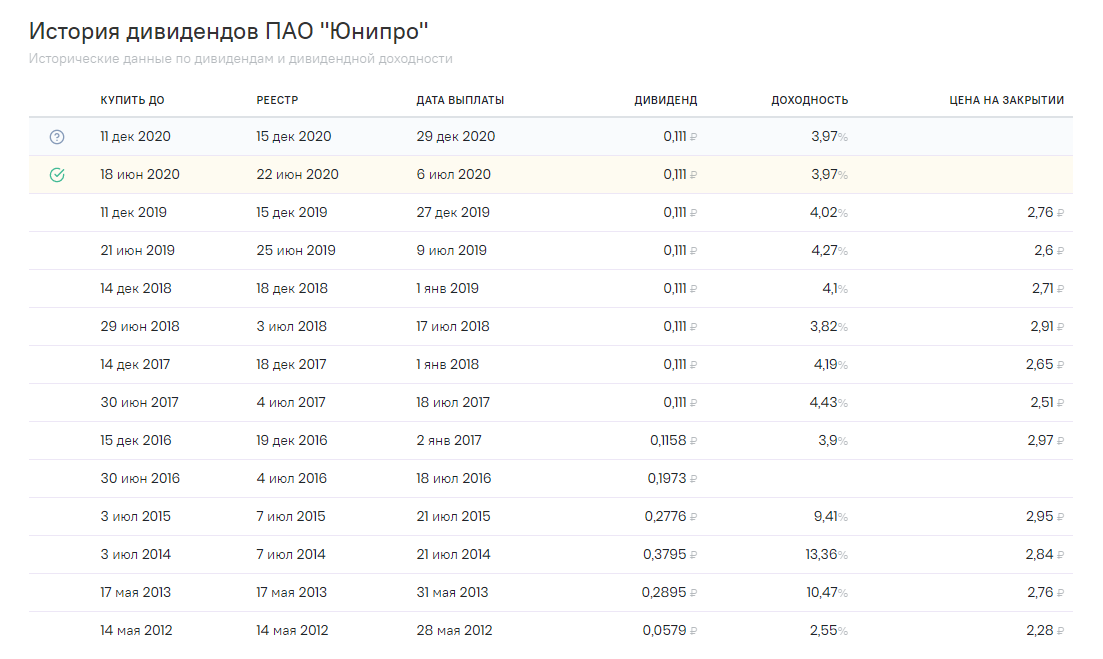Click the closing price 2,91 ₽

tap(1047, 326)
